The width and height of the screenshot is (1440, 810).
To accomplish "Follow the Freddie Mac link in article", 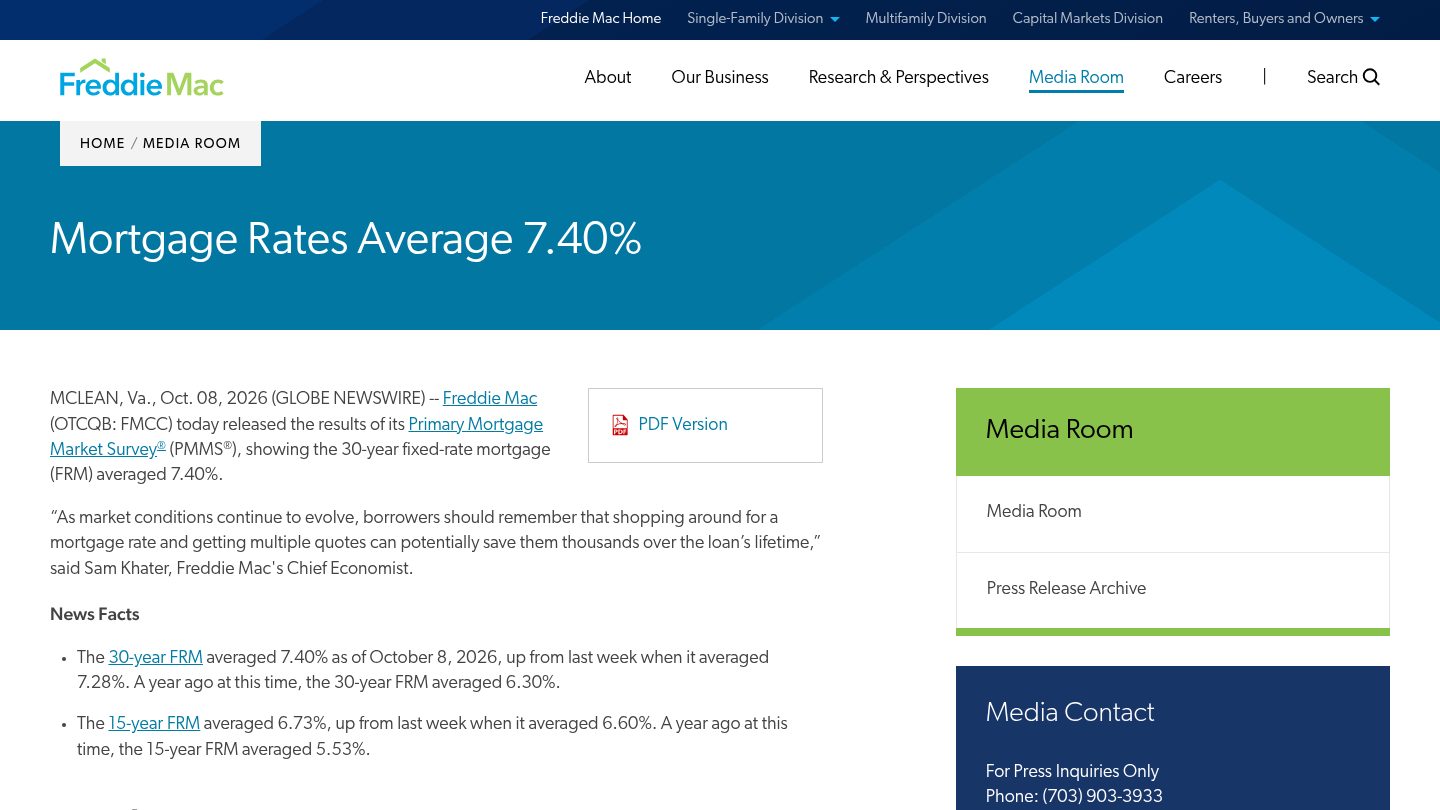I will [490, 399].
